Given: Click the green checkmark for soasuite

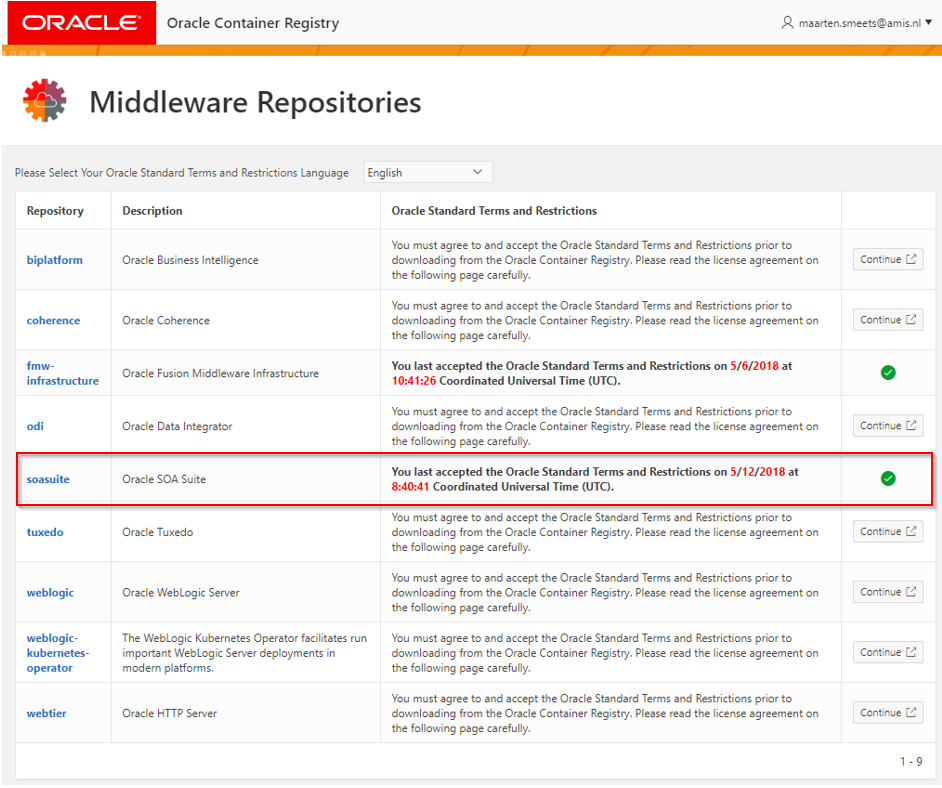Looking at the screenshot, I should (x=887, y=478).
